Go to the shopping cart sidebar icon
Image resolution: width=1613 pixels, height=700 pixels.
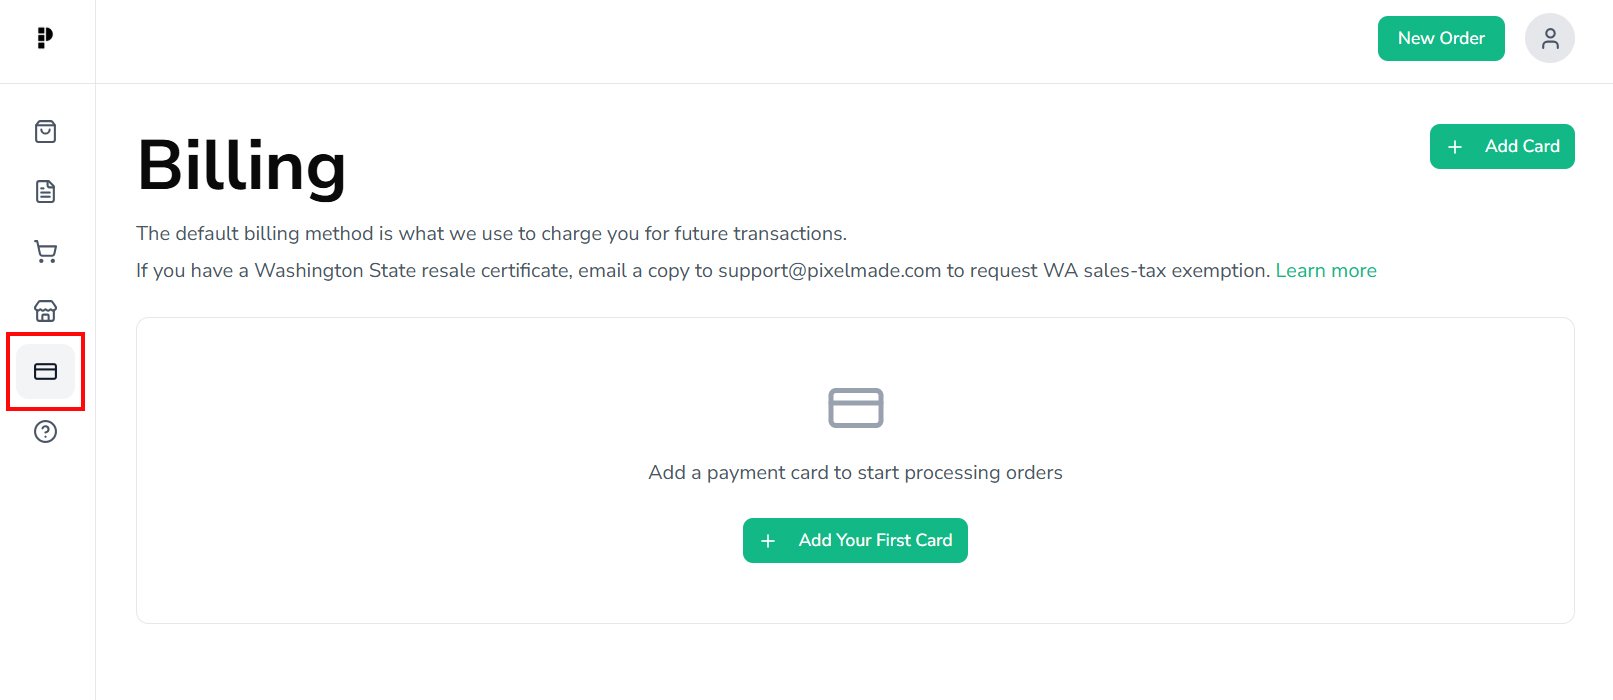[45, 251]
